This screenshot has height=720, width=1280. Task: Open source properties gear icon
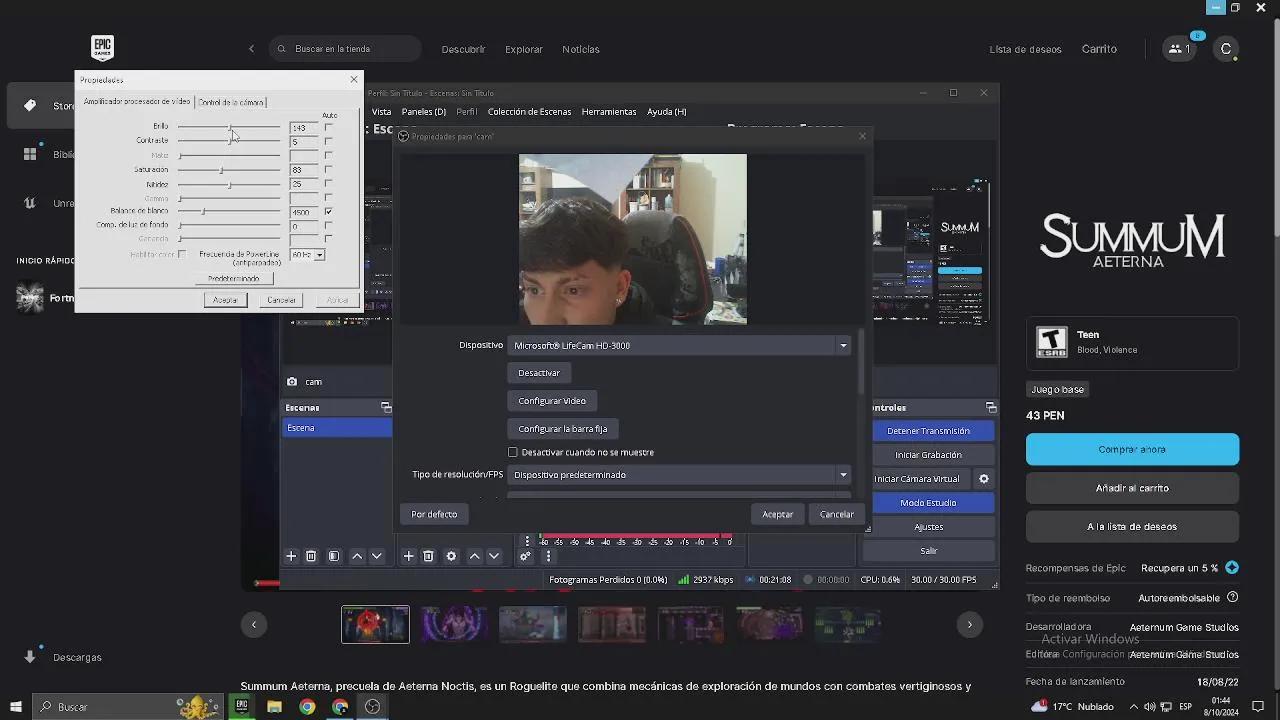[x=451, y=556]
